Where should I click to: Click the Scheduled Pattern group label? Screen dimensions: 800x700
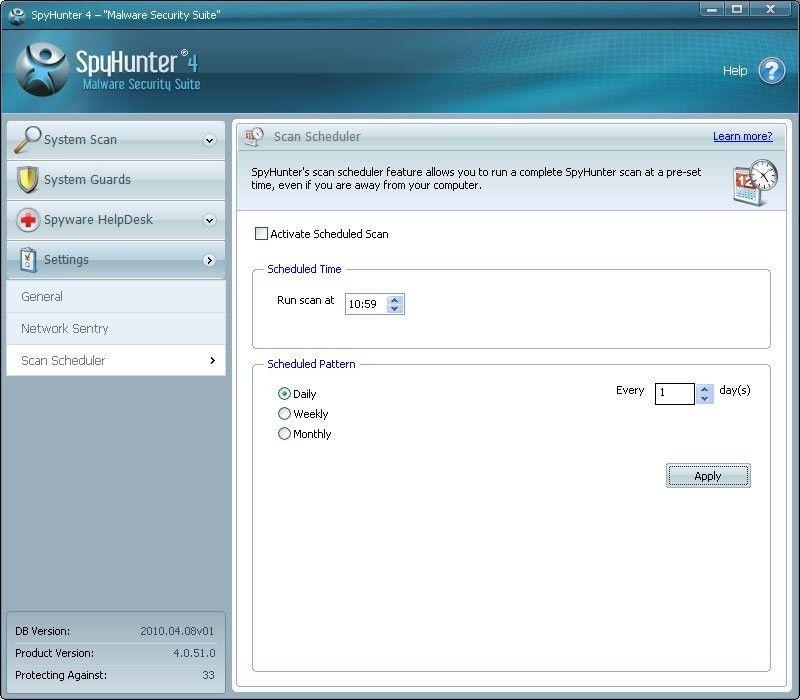[x=311, y=364]
